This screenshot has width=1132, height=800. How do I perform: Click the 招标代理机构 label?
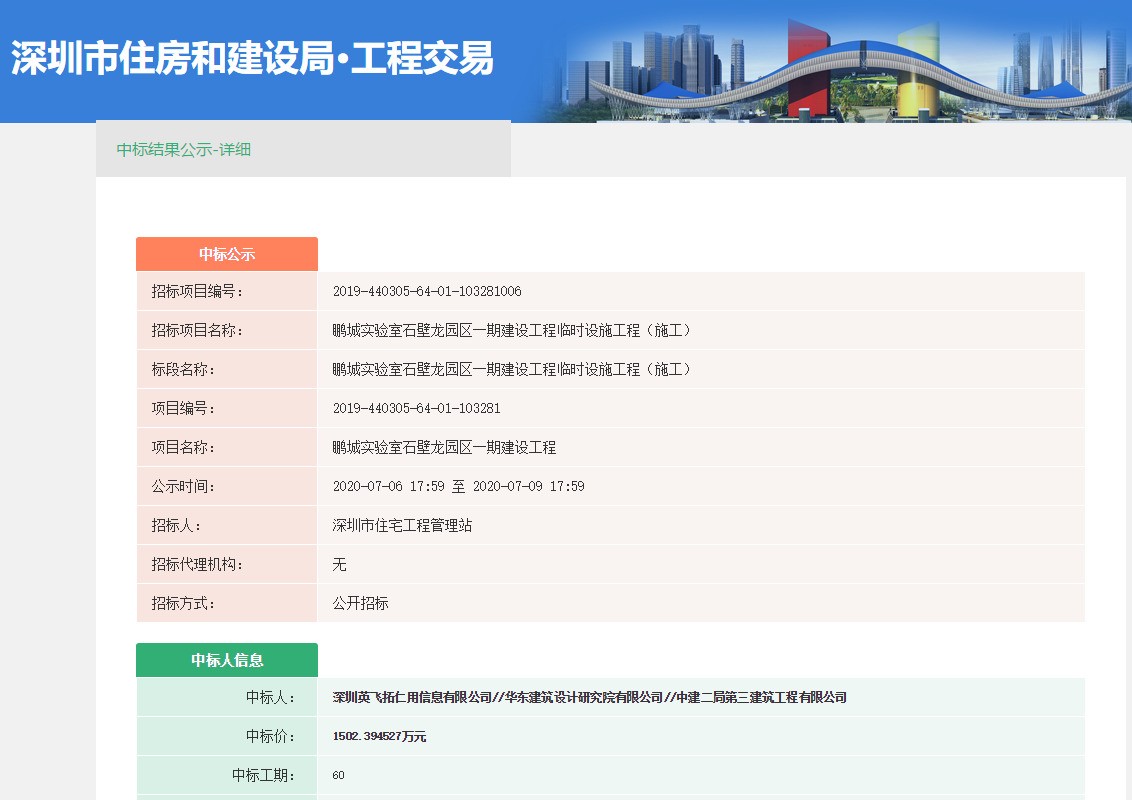tap(197, 564)
